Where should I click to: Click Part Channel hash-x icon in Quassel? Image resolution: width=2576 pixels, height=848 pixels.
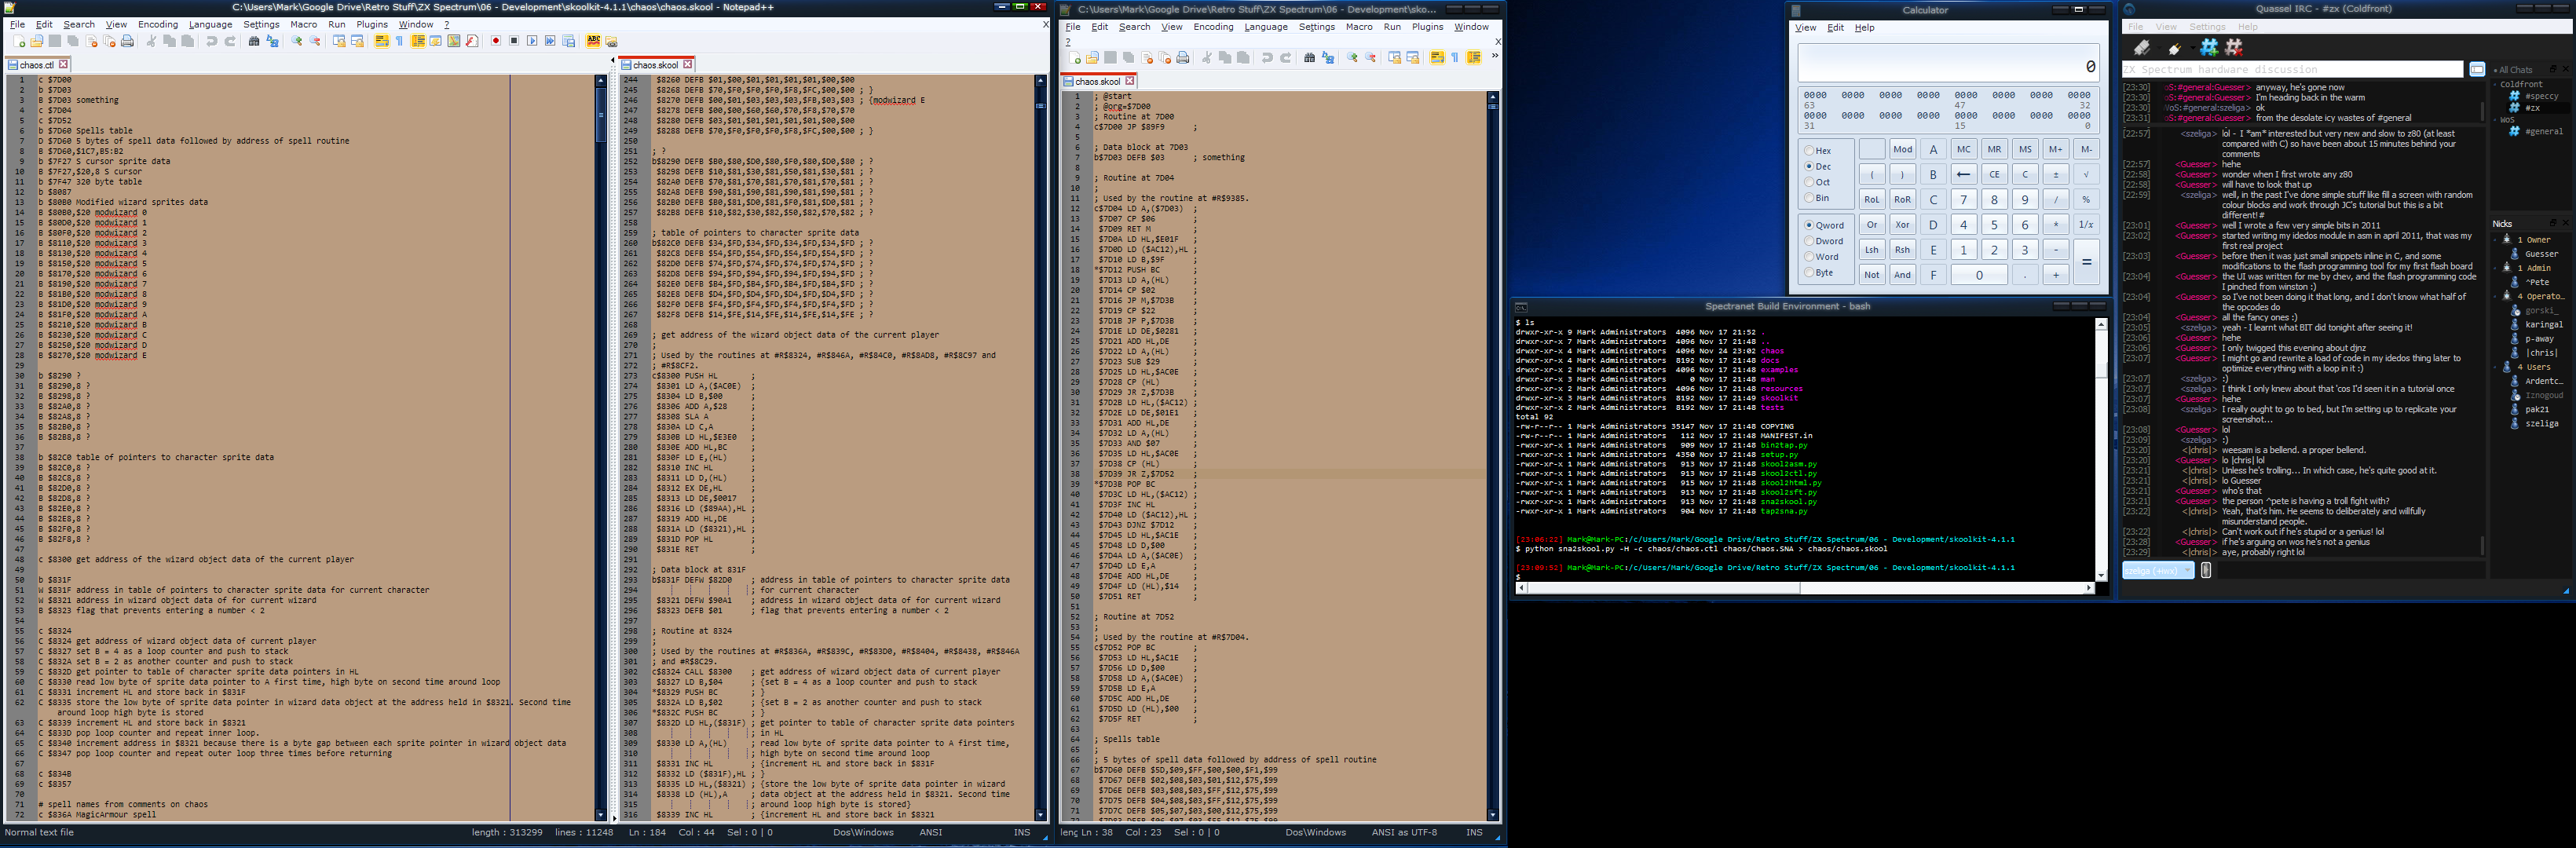2233,47
